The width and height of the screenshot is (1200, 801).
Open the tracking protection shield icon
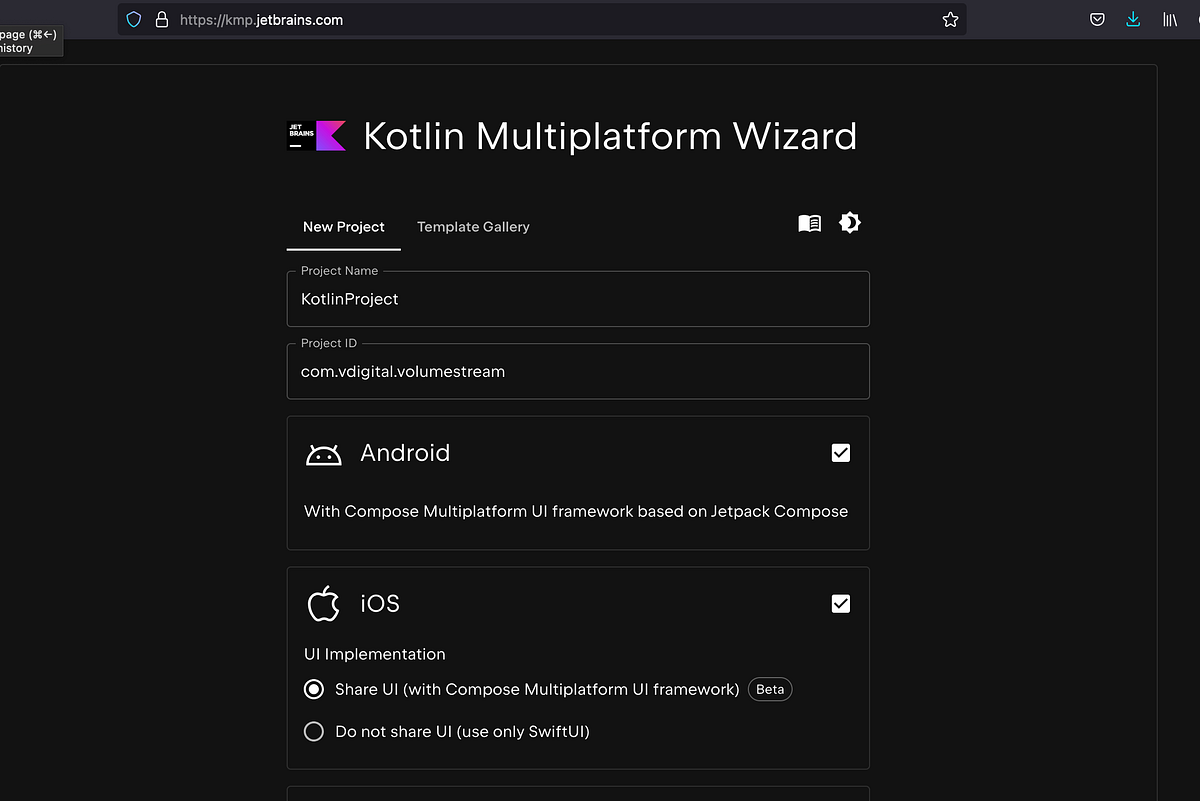pos(133,19)
